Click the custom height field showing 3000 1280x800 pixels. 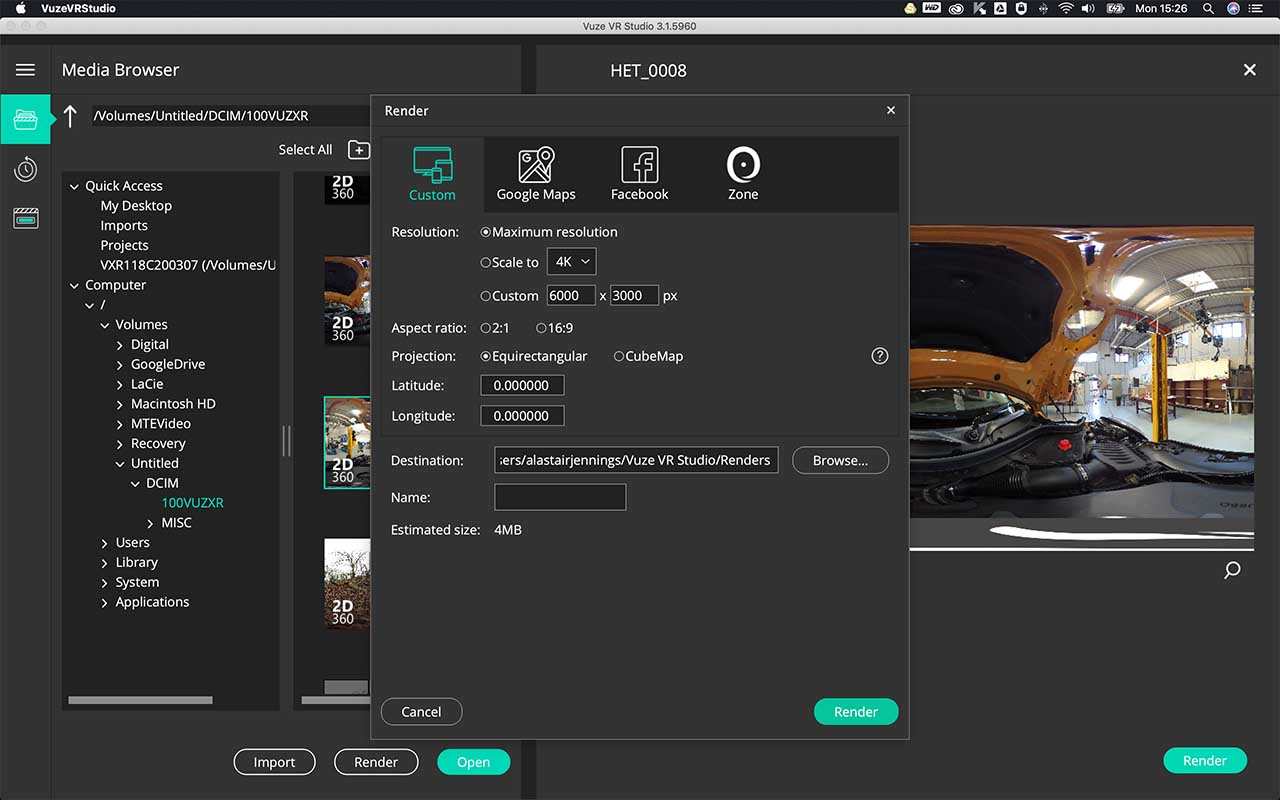click(634, 296)
